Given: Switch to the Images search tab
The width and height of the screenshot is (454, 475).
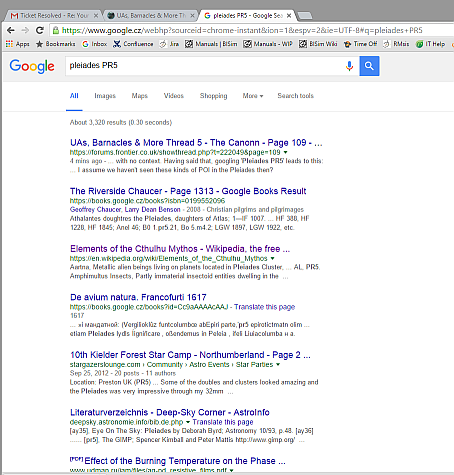Looking at the screenshot, I should (x=105, y=96).
